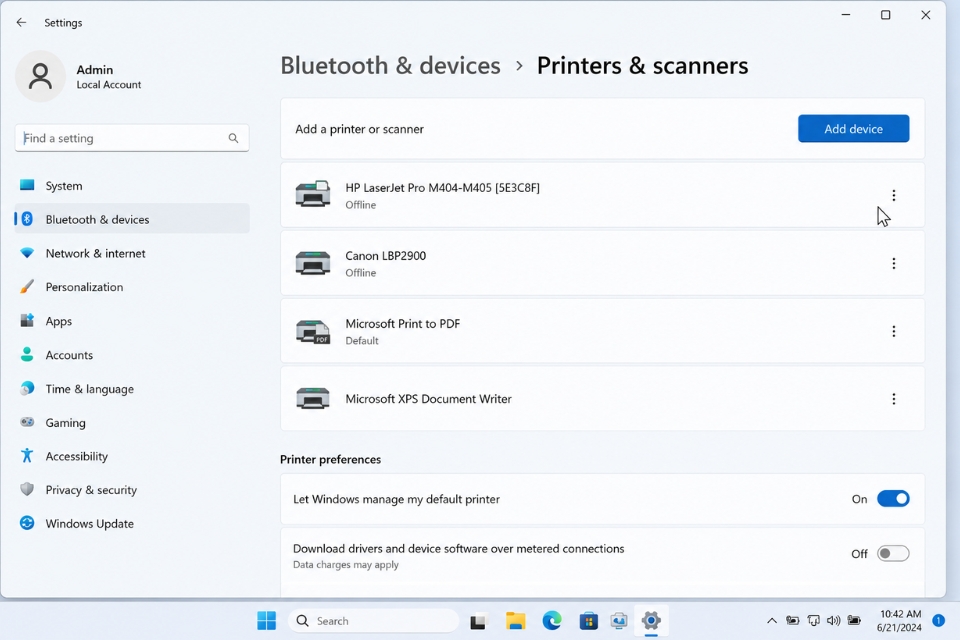960x640 pixels.
Task: Open the Windows Start menu
Action: [266, 620]
